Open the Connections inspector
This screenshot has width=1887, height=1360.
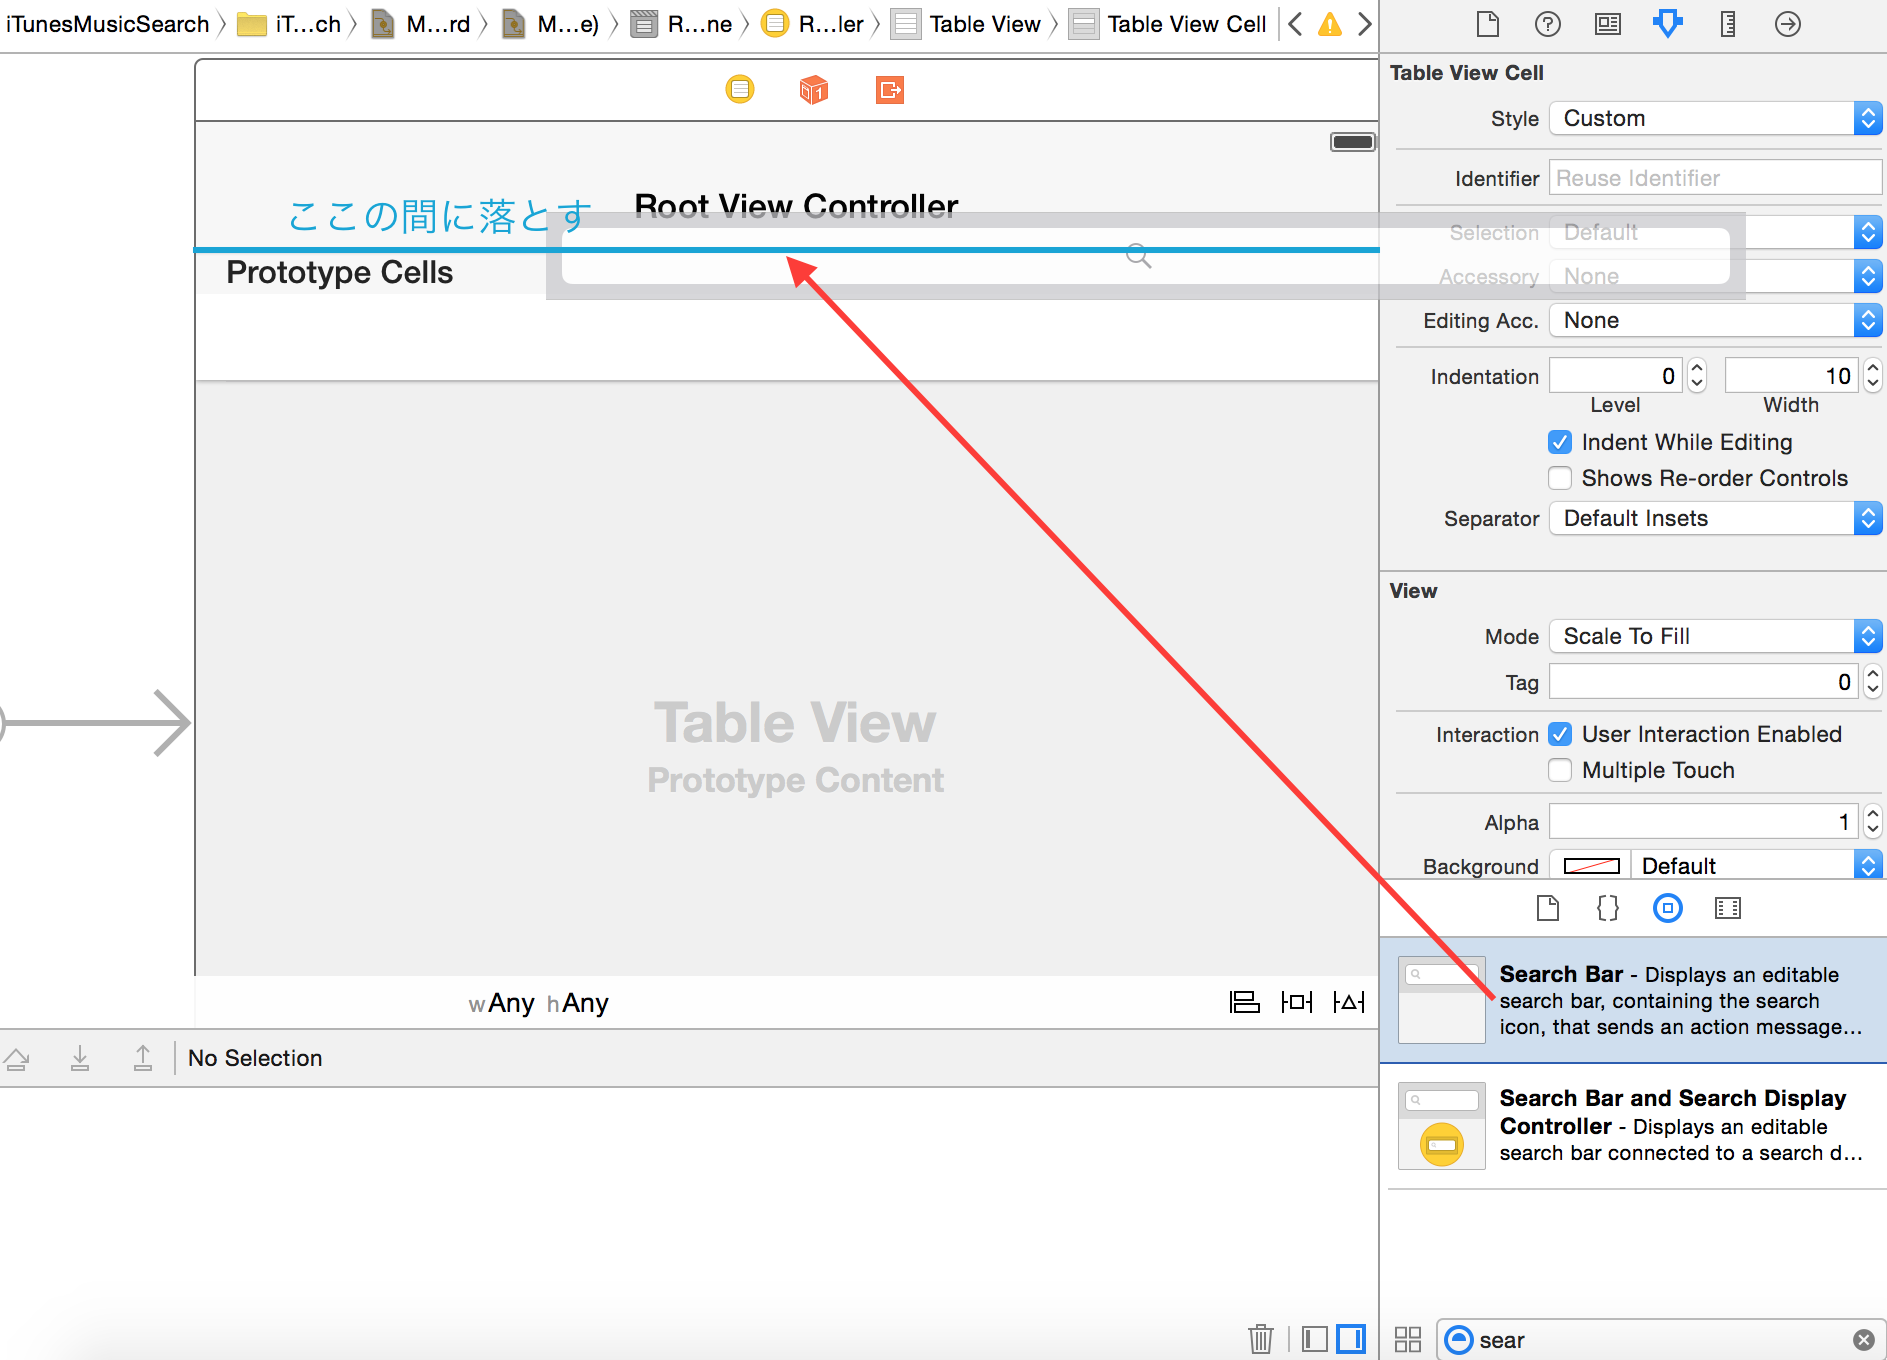click(x=1787, y=23)
